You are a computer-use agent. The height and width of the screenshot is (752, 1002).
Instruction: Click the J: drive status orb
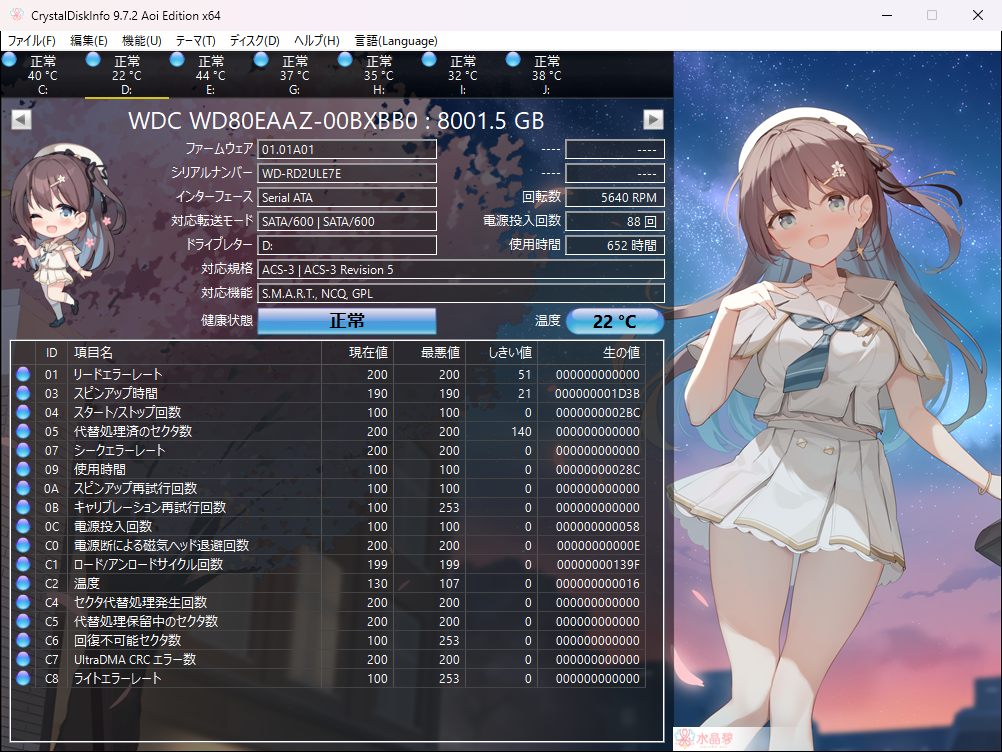tap(514, 60)
